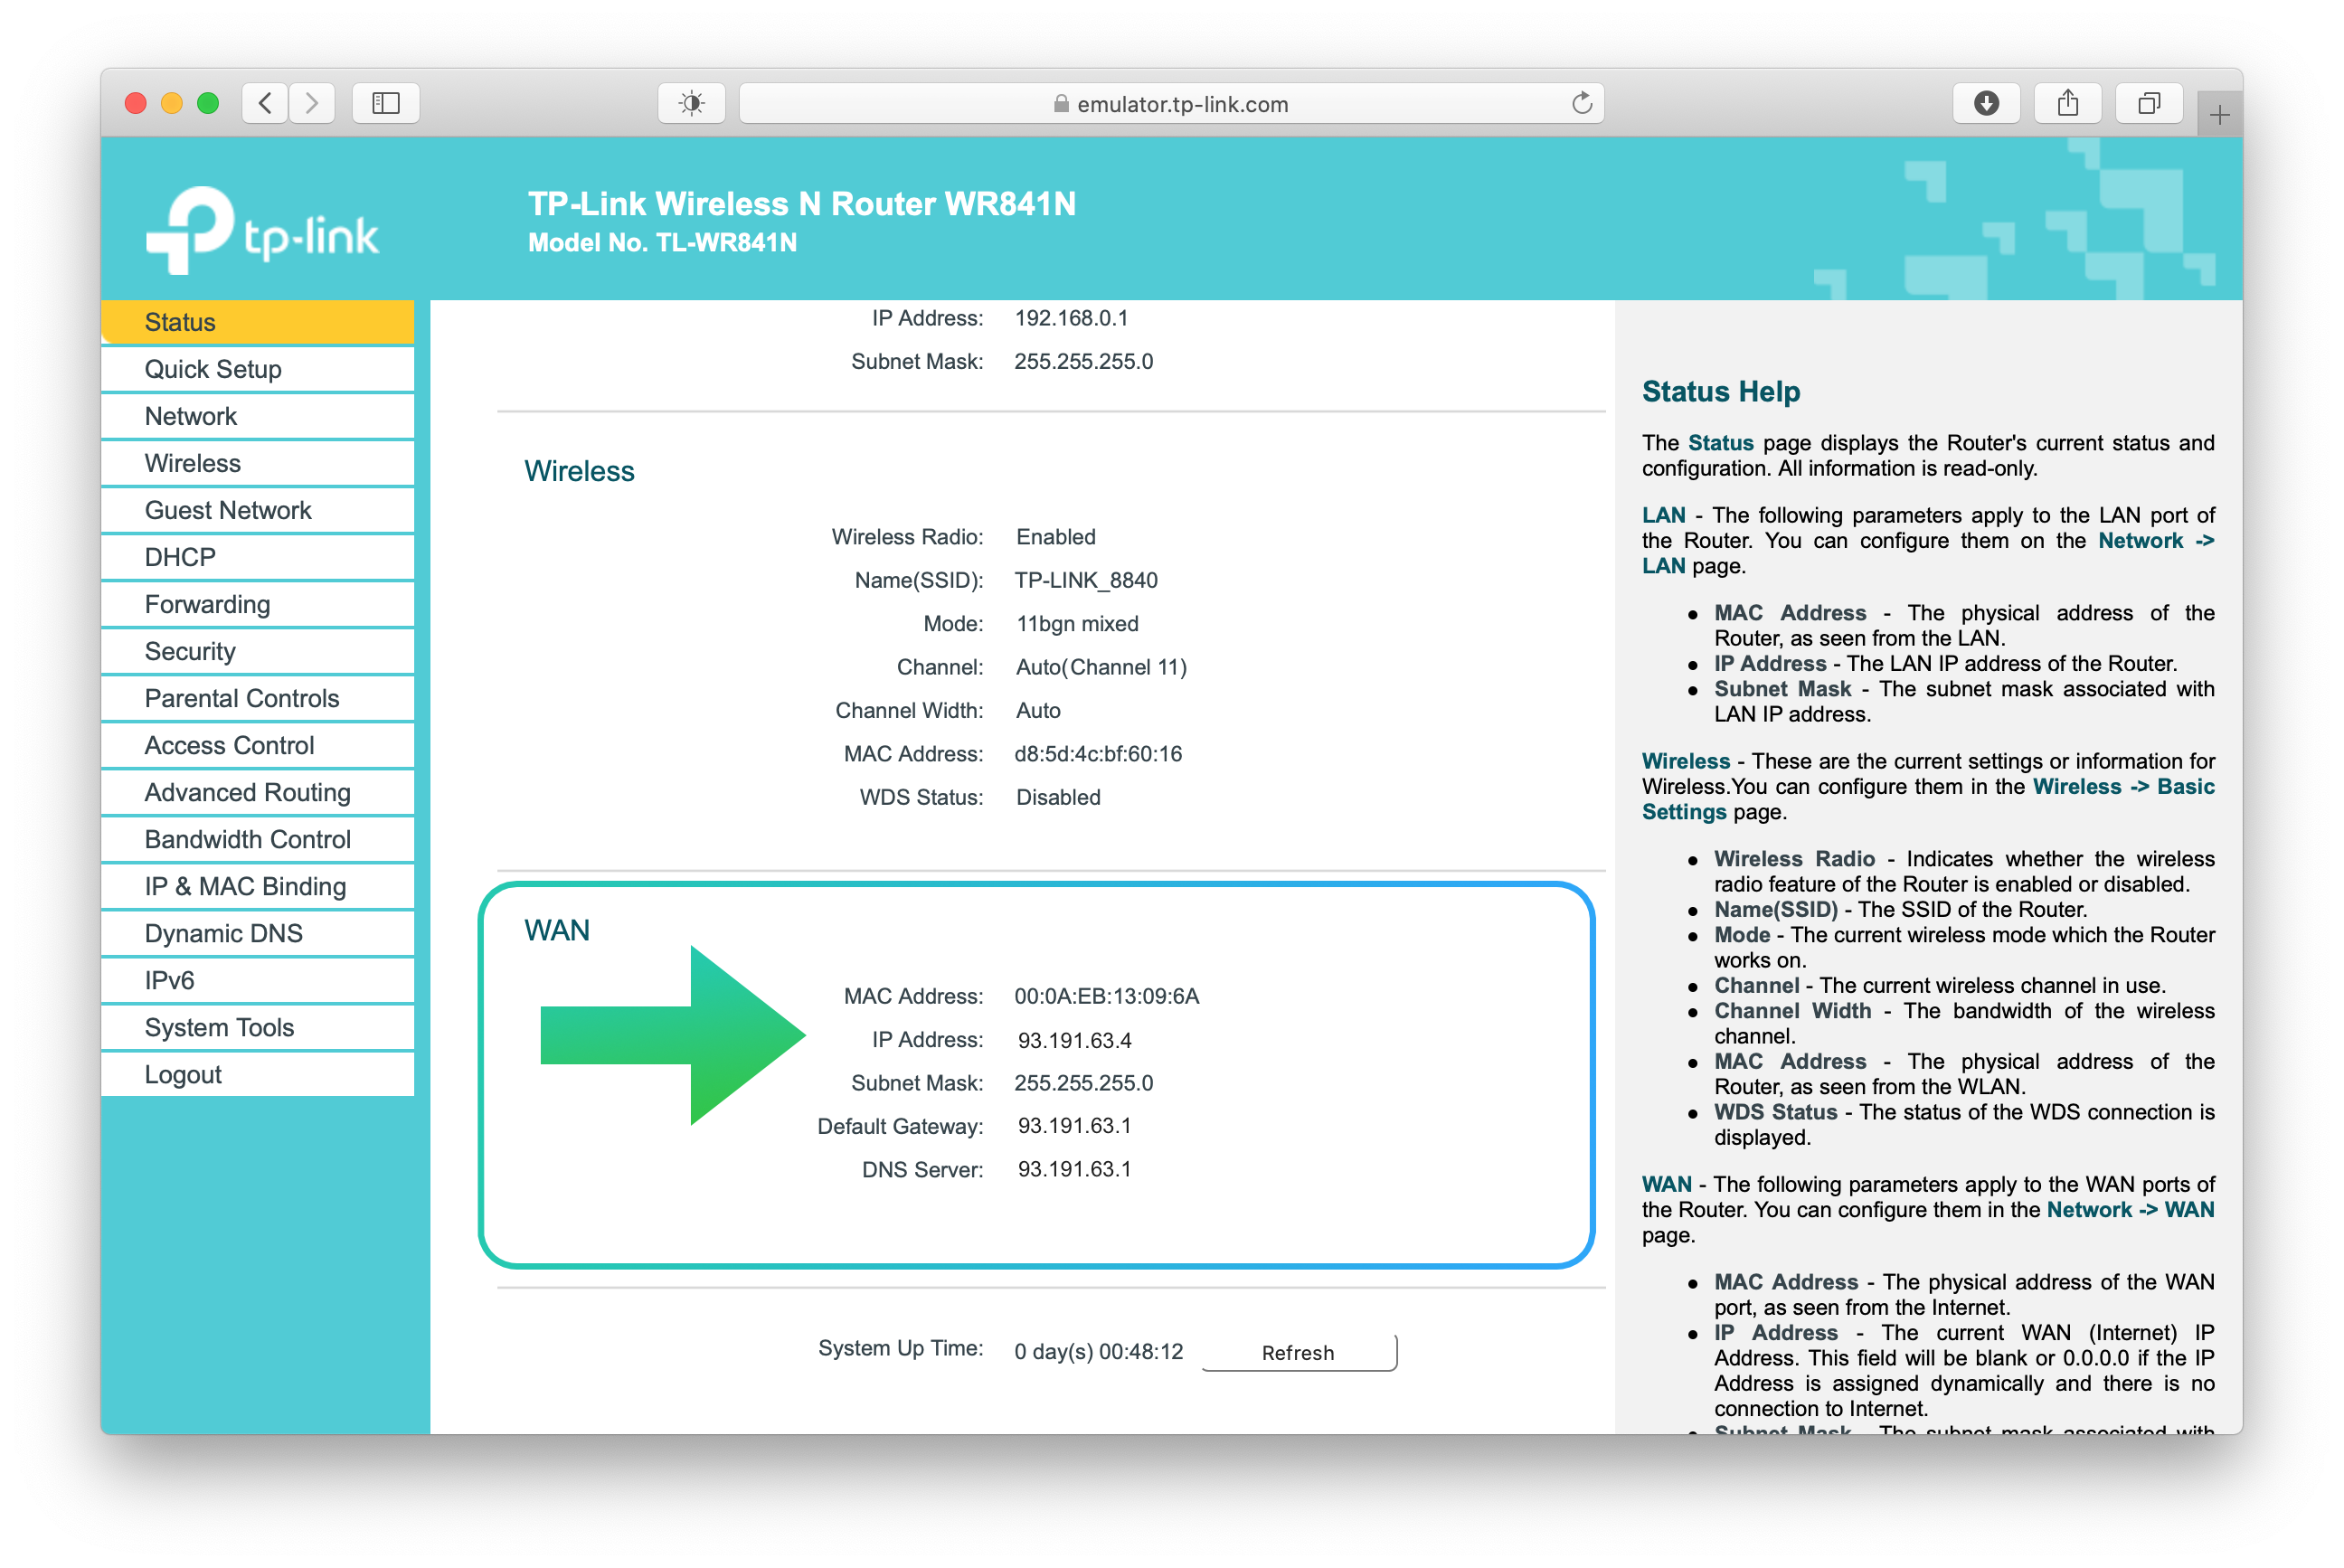Close the window with the red button
Screen dimensions: 2344x1568
[136, 103]
